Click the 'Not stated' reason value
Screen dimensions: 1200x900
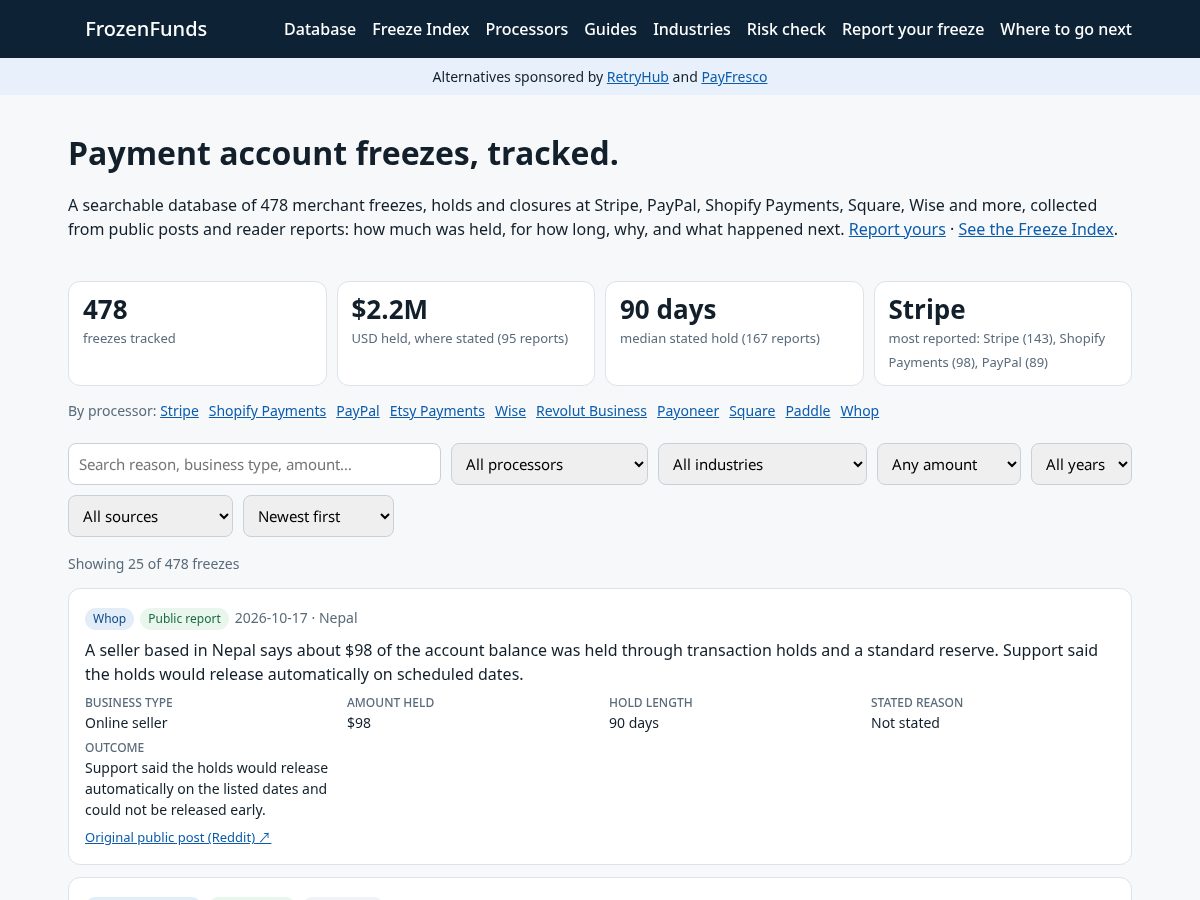coord(905,723)
